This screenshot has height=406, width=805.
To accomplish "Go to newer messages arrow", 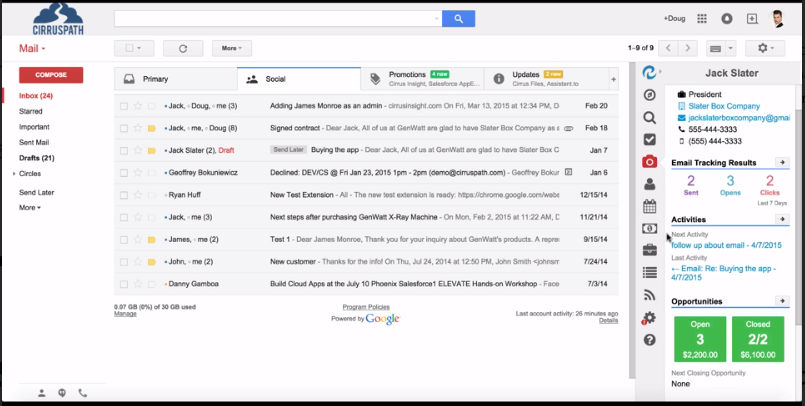I will [x=668, y=48].
